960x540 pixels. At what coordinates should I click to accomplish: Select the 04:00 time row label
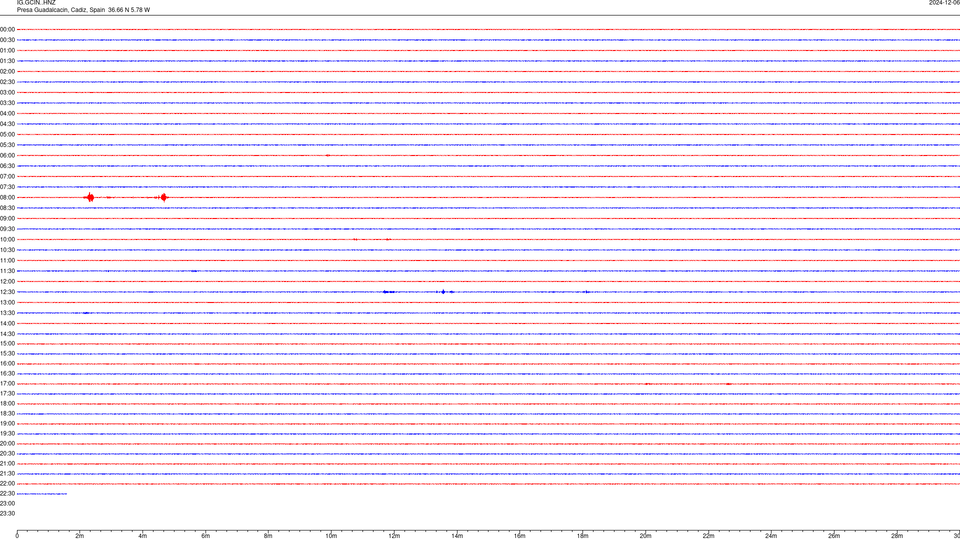coord(7,114)
